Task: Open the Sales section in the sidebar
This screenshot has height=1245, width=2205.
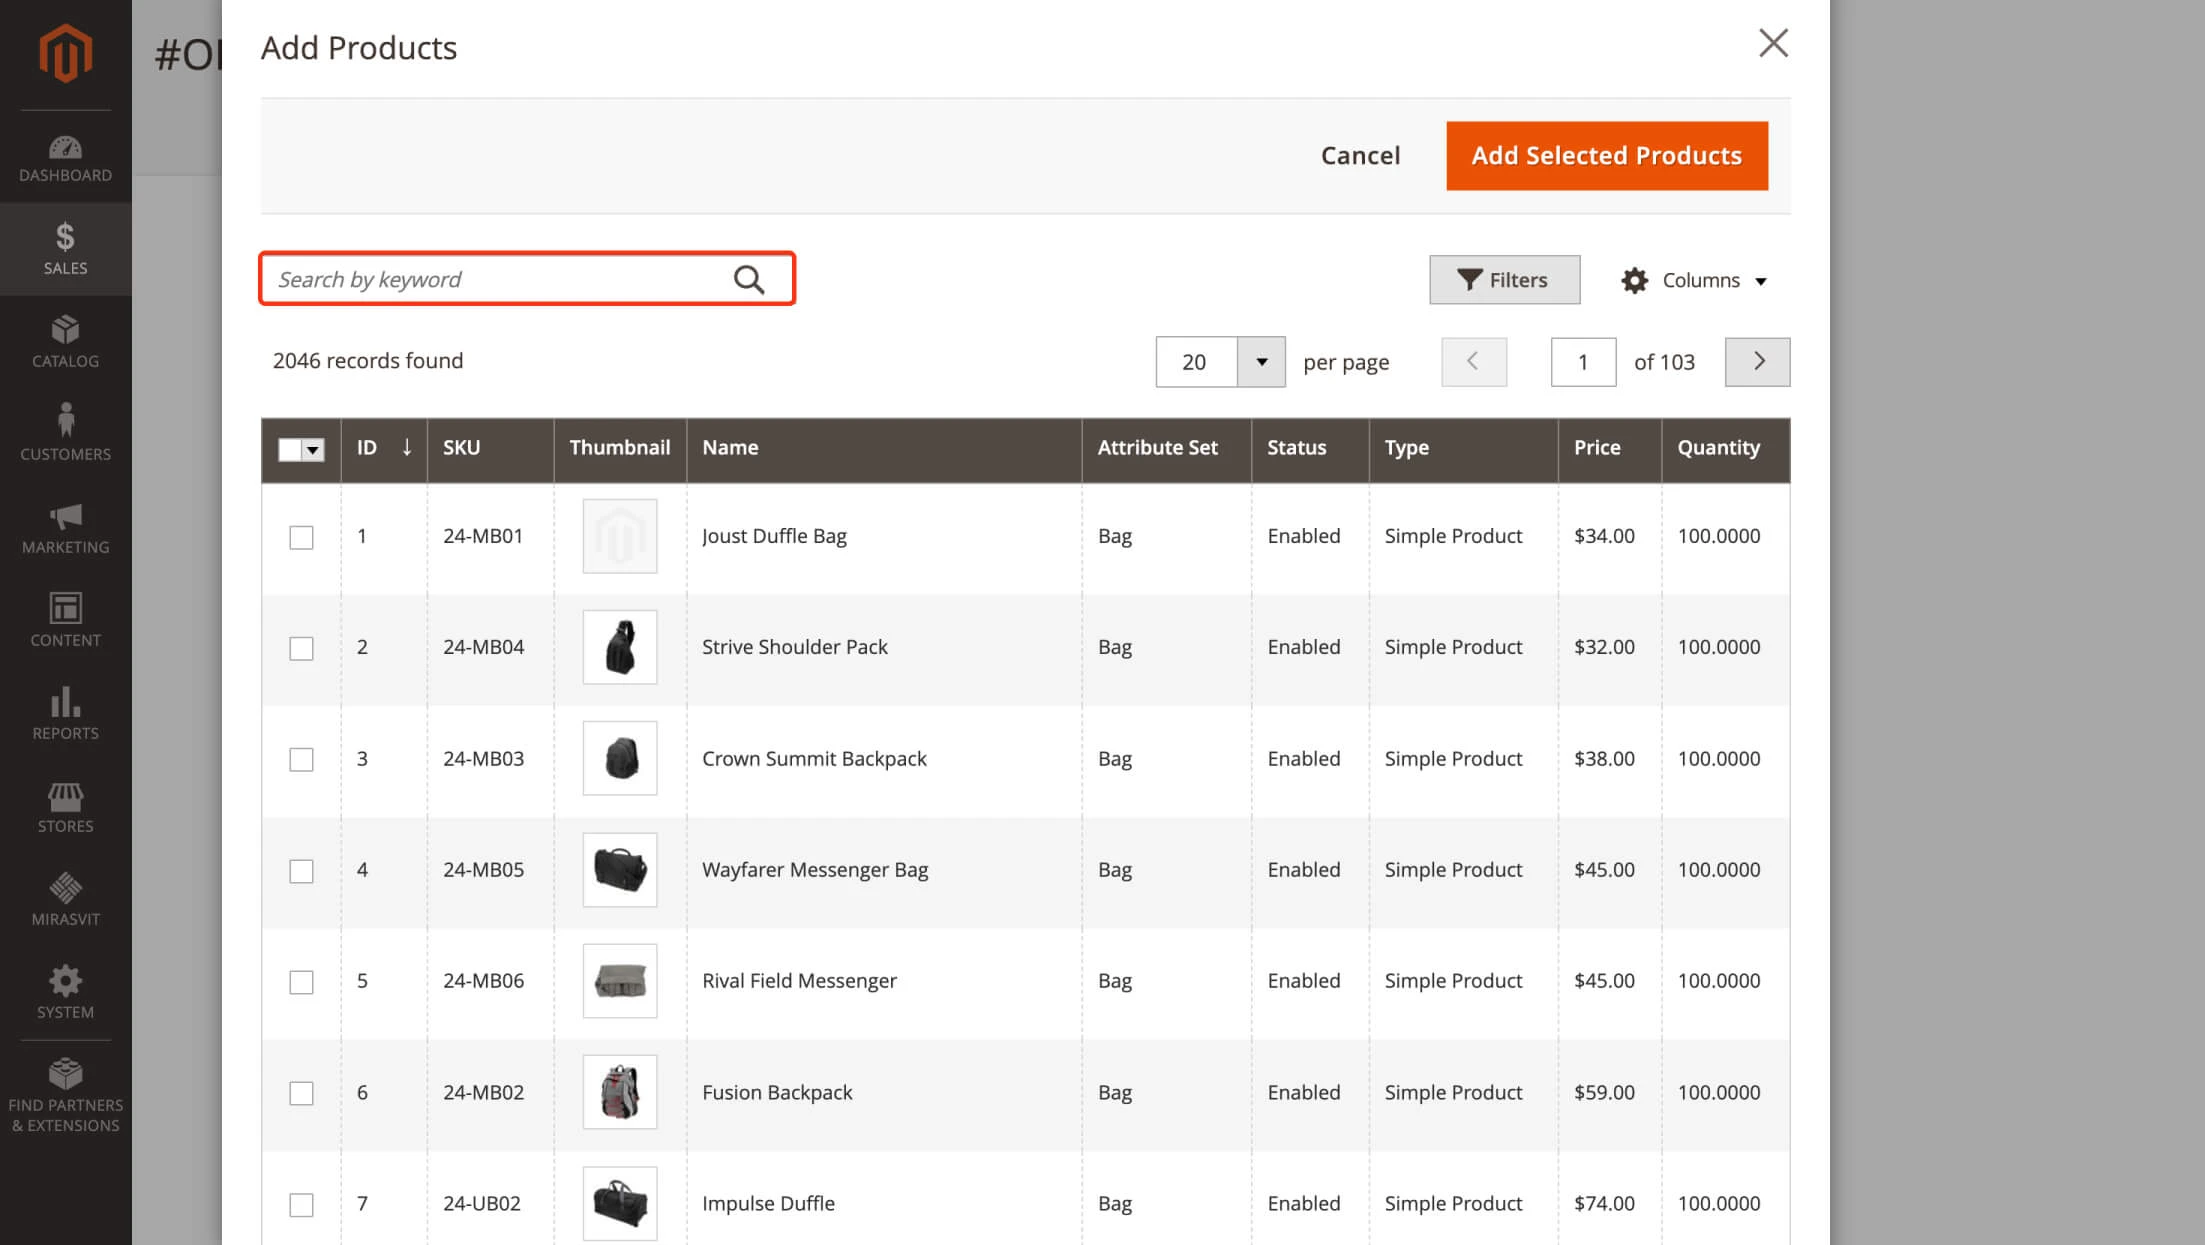Action: point(65,248)
